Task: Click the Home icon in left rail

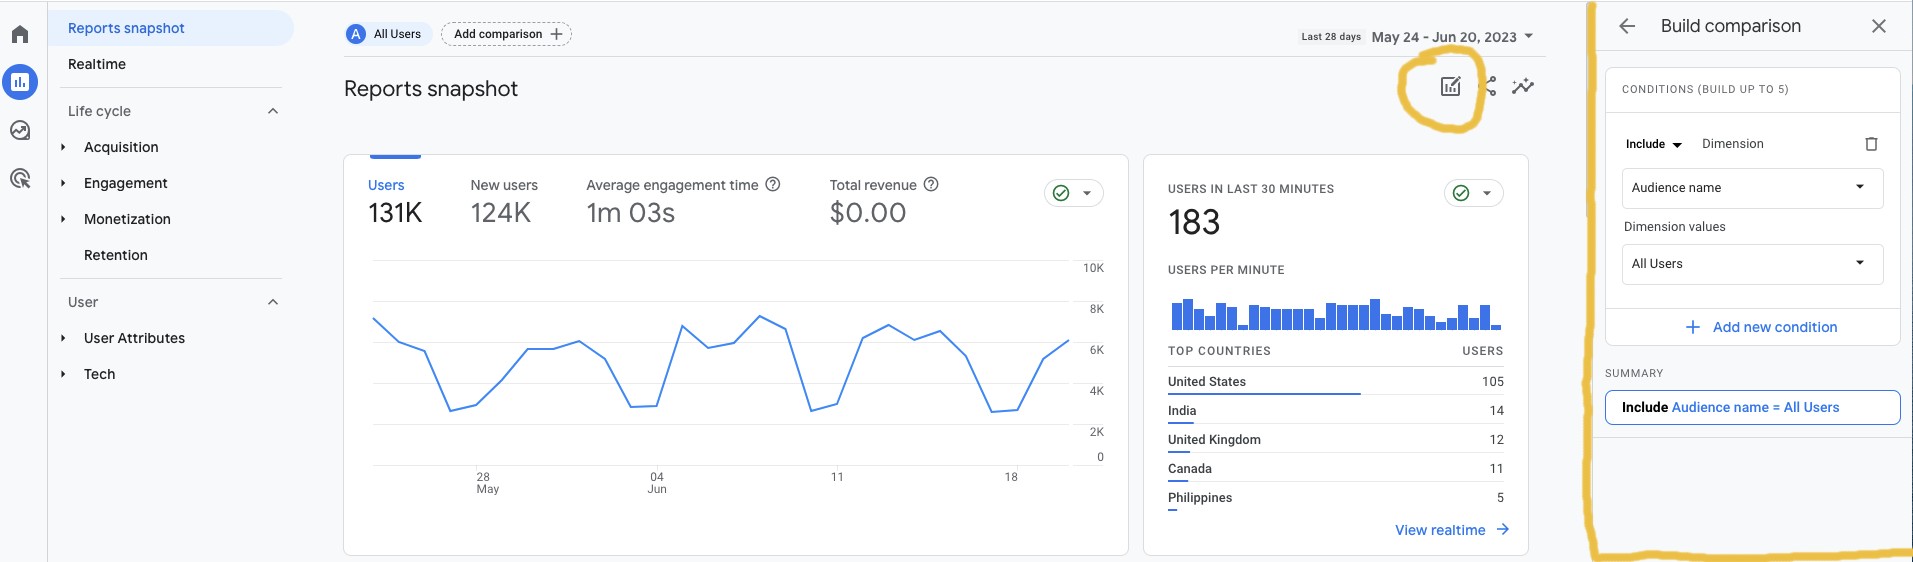Action: coord(20,35)
